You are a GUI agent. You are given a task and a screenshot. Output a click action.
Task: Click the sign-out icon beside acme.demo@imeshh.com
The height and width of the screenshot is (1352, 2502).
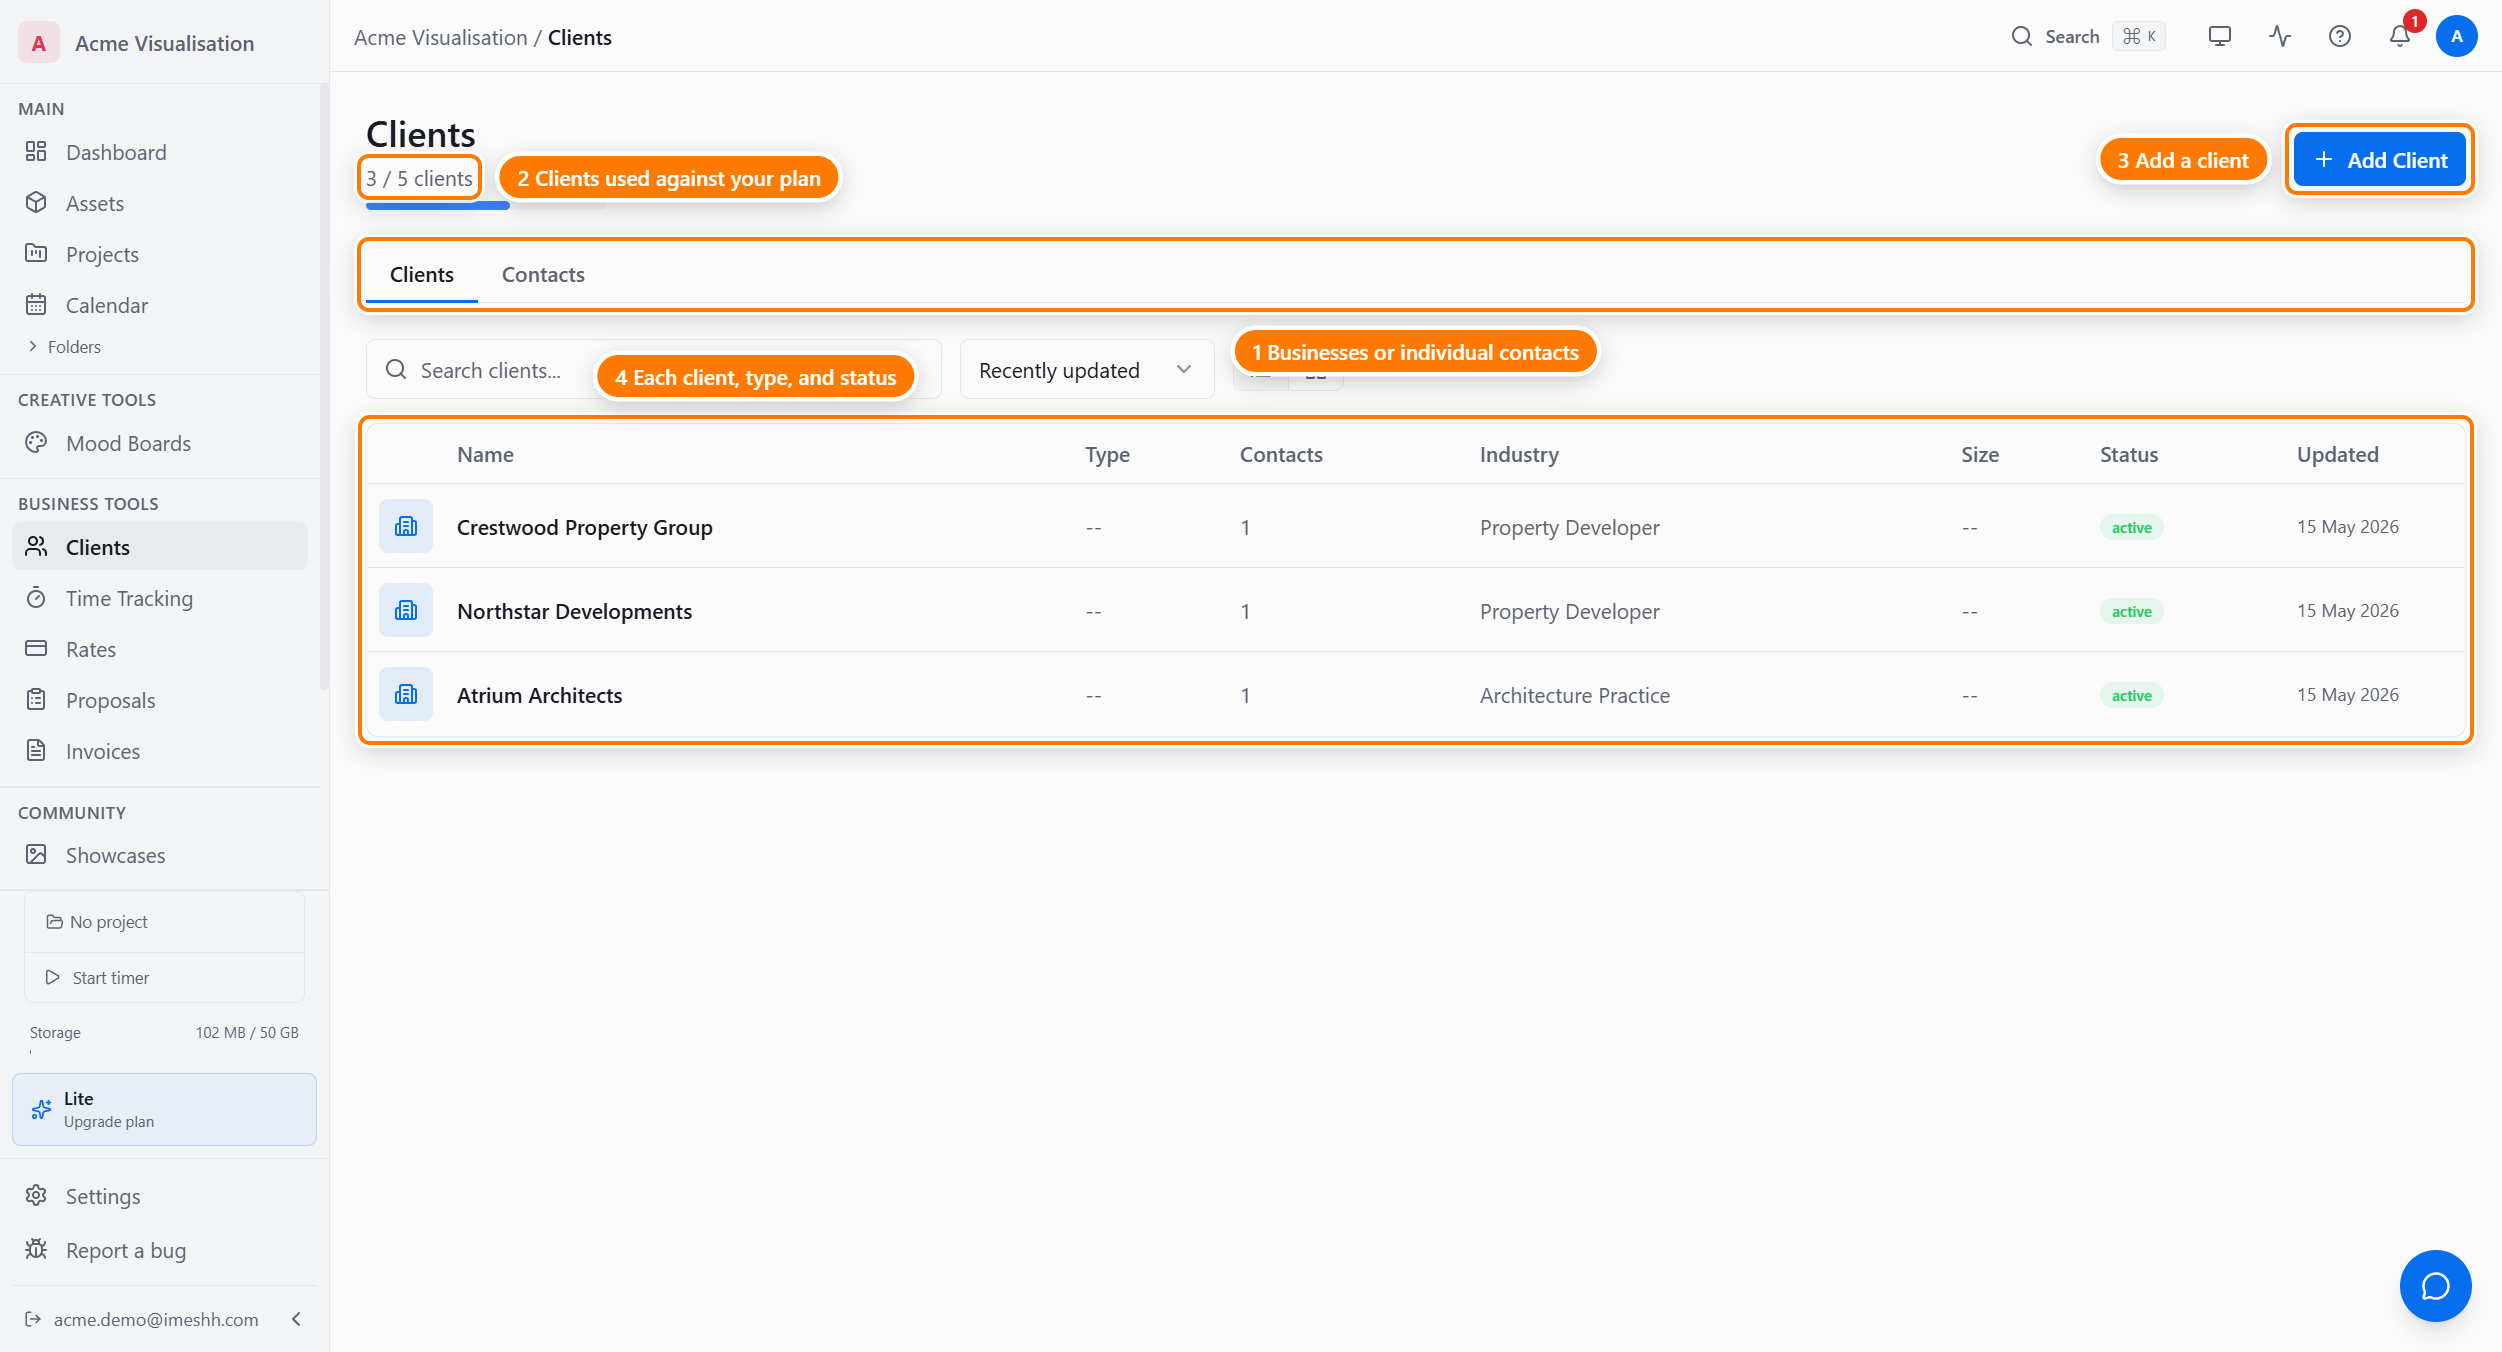(33, 1319)
